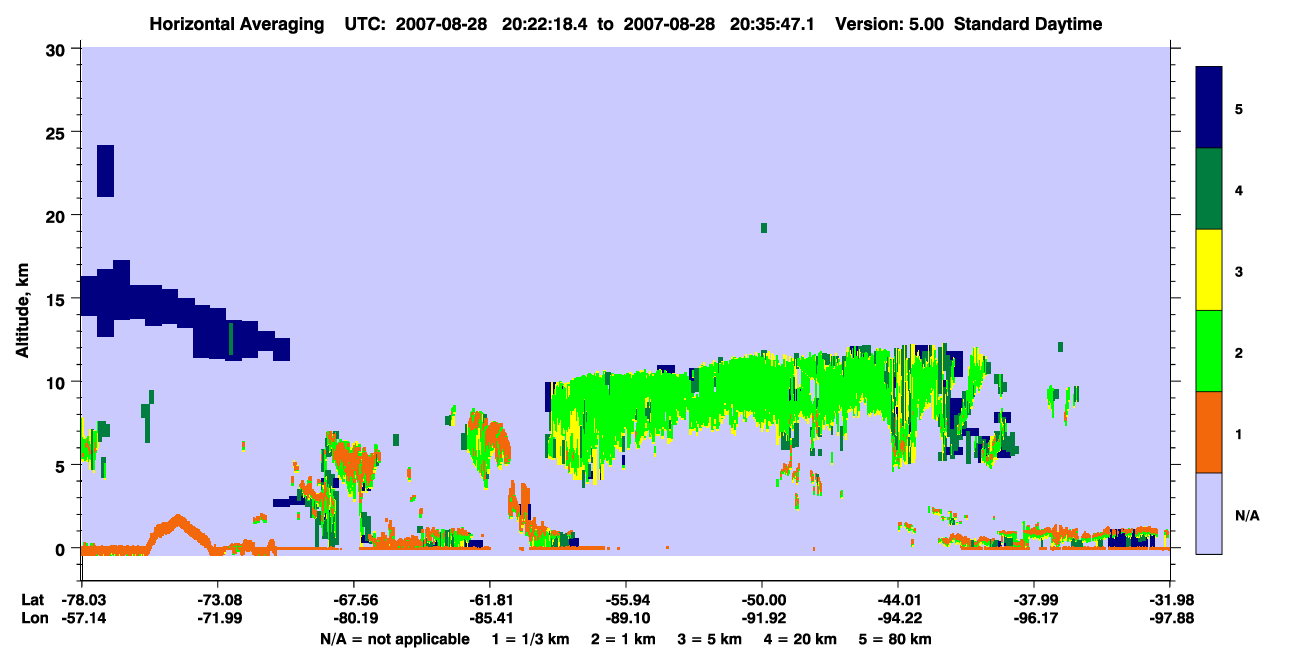Click the 'N/A = not applicable' legend text

(395, 639)
